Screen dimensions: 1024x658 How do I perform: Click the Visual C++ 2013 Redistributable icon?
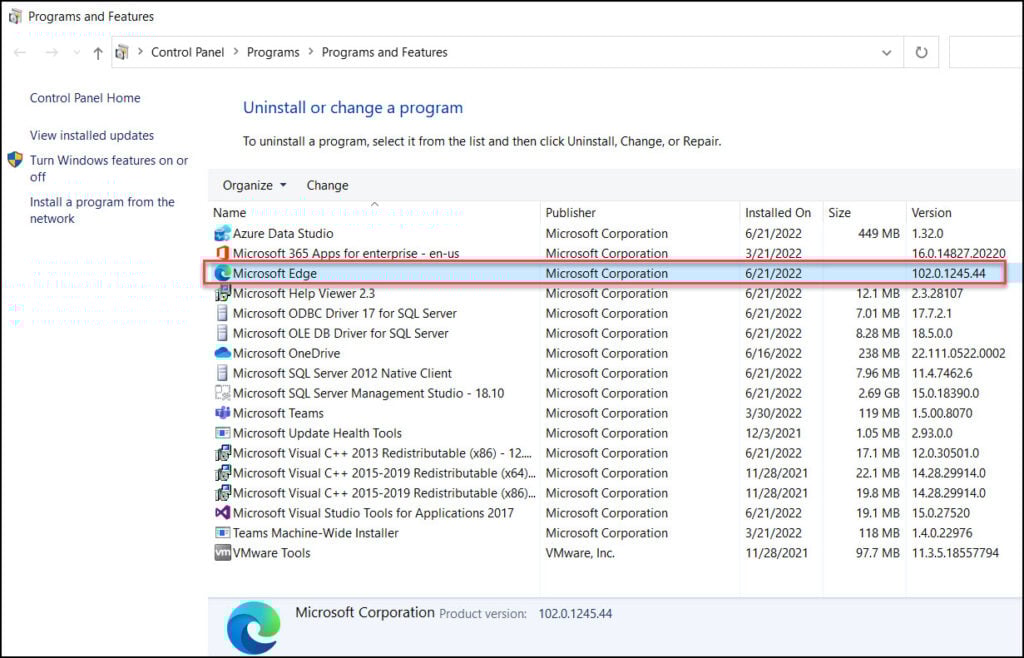tap(222, 453)
